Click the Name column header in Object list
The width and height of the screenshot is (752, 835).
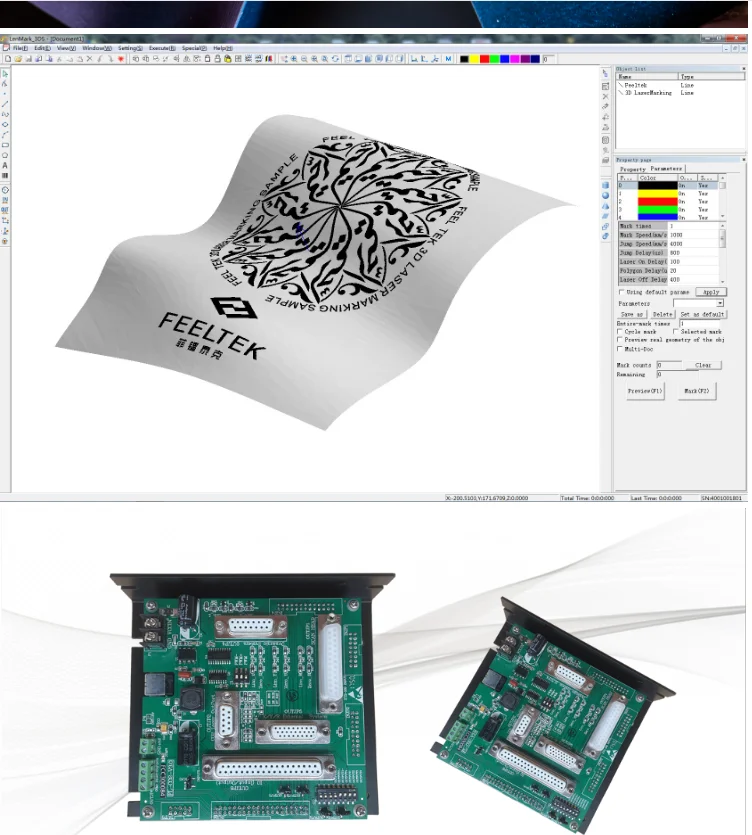647,77
